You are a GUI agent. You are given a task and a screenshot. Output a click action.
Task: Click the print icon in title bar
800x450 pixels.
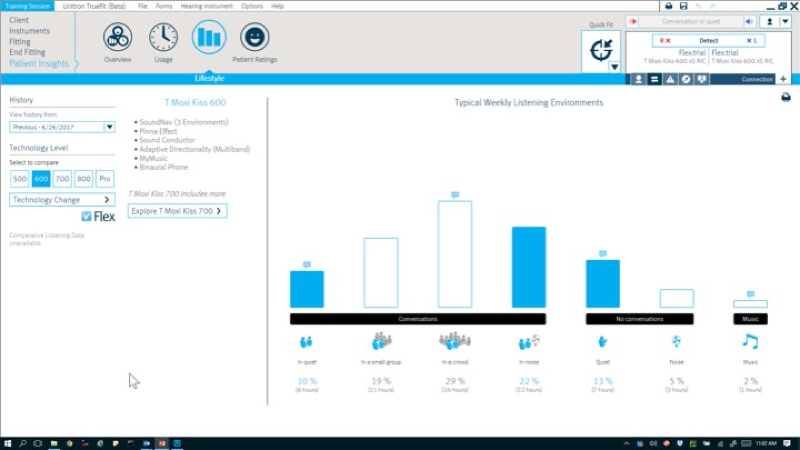pos(668,6)
